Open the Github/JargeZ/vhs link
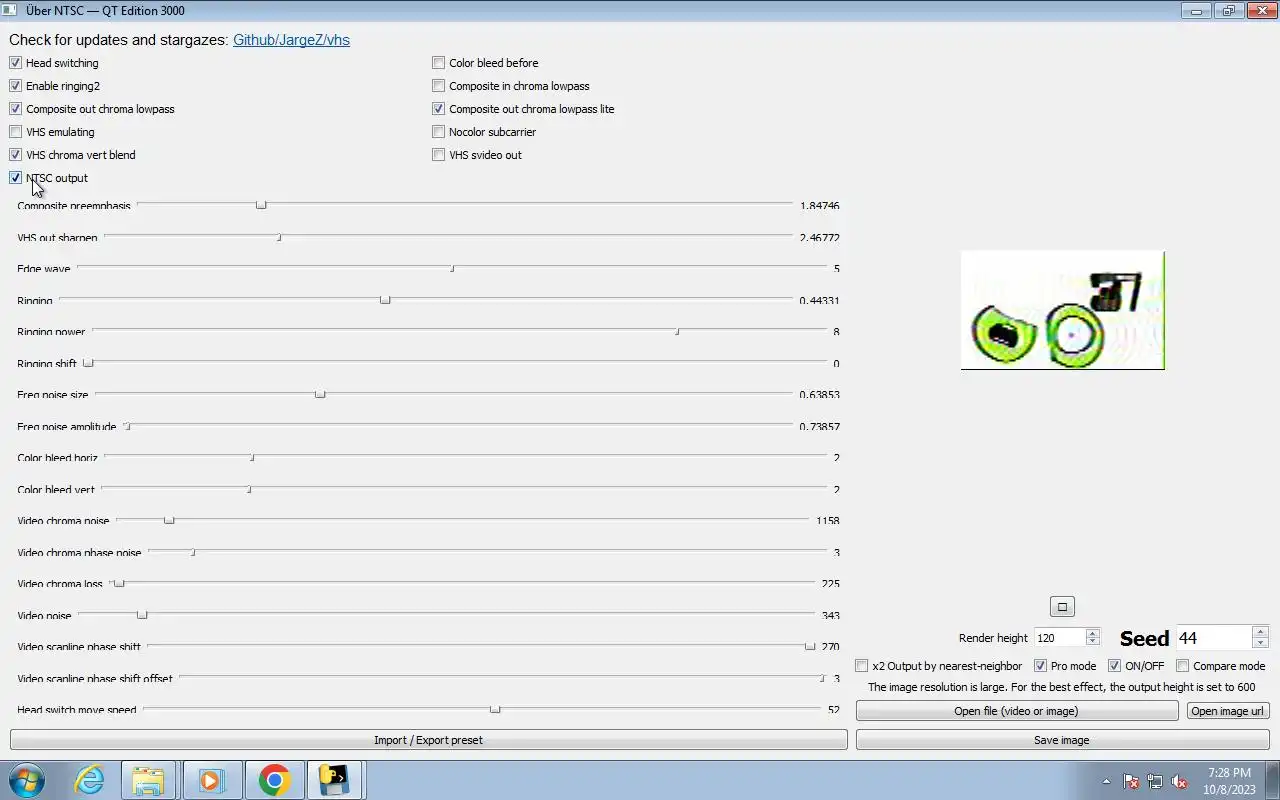1280x800 pixels. pyautogui.click(x=291, y=40)
